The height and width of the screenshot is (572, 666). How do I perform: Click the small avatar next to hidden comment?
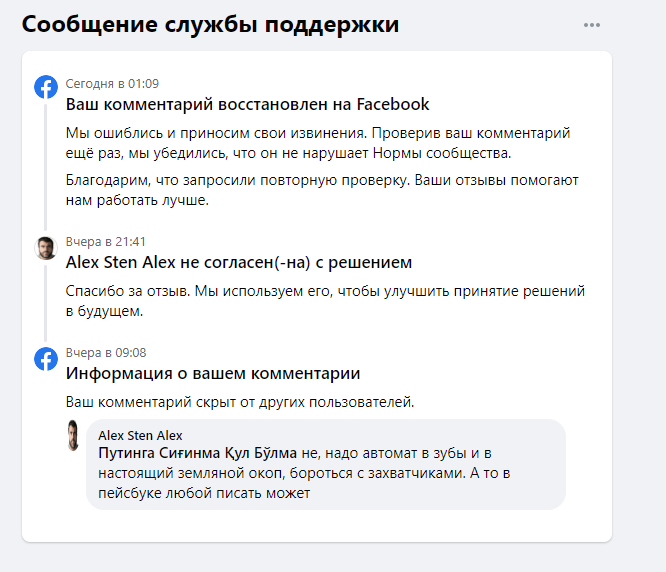tap(73, 435)
